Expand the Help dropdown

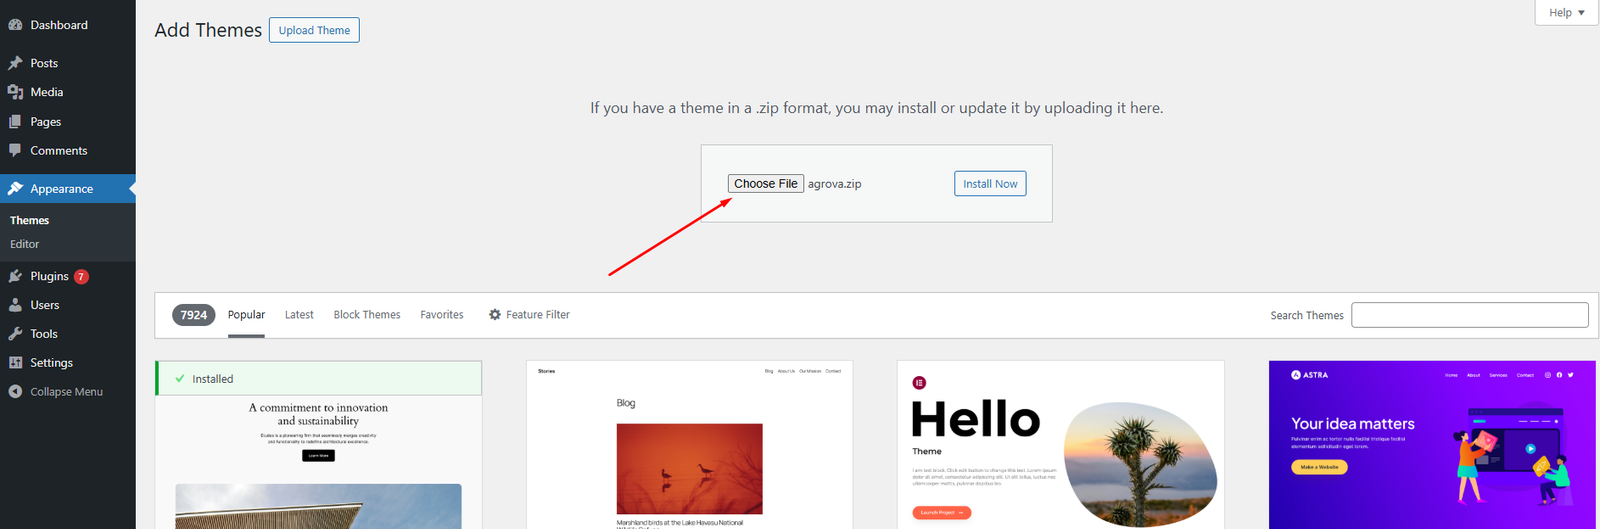1566,13
